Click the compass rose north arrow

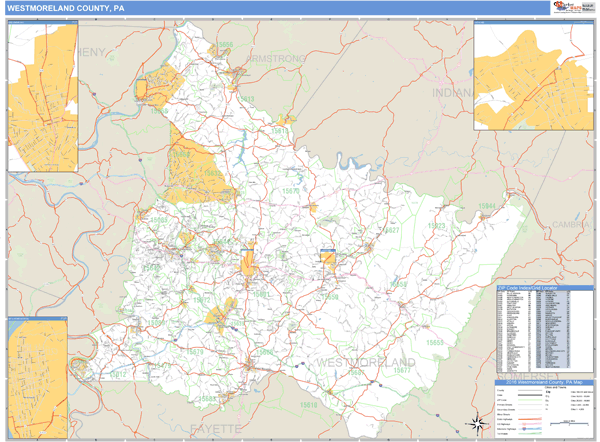[476, 424]
